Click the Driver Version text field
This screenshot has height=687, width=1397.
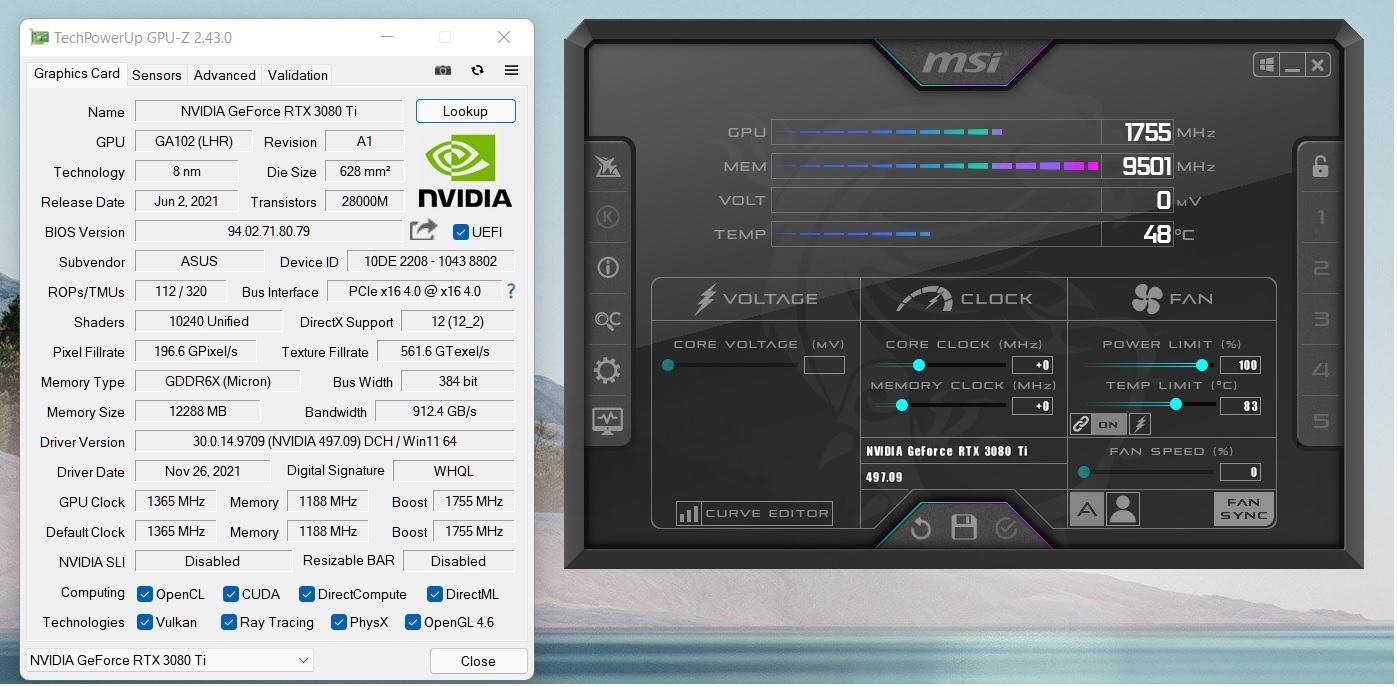[325, 441]
